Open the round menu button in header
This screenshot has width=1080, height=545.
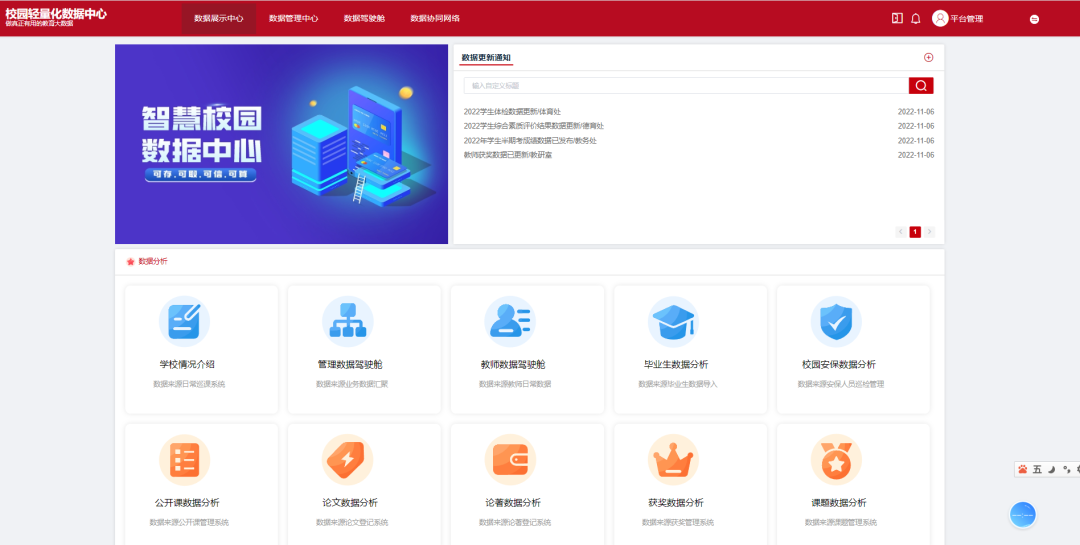tap(1034, 19)
